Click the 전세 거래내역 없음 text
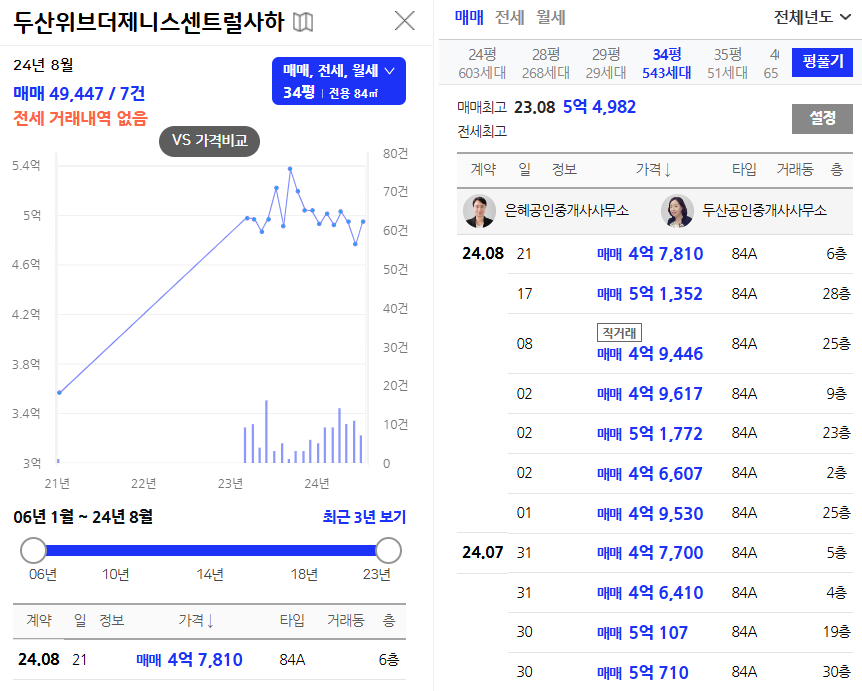This screenshot has width=862, height=691. click(80, 118)
